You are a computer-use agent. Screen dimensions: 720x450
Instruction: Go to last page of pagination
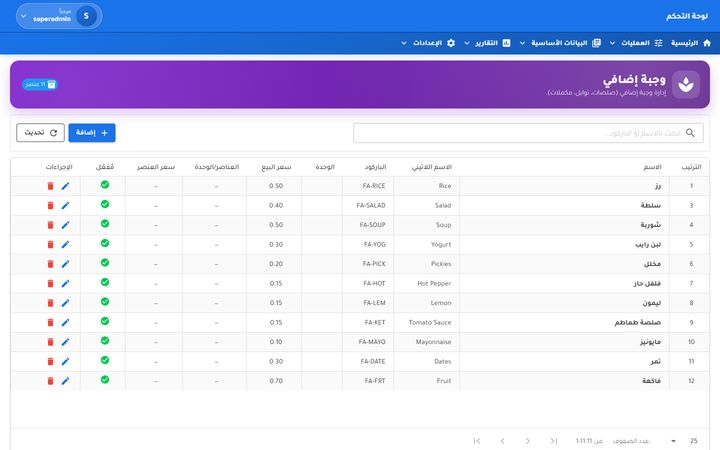[x=477, y=441]
